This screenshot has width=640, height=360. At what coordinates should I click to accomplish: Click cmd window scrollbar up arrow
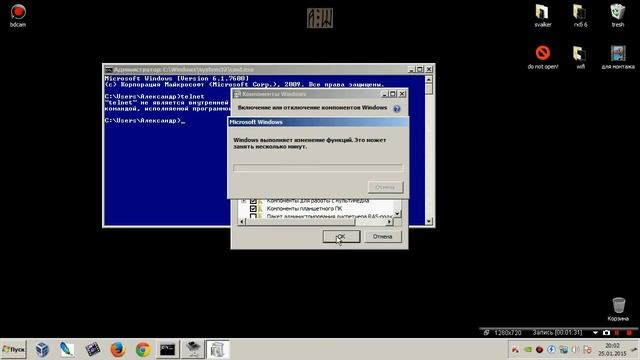click(429, 79)
